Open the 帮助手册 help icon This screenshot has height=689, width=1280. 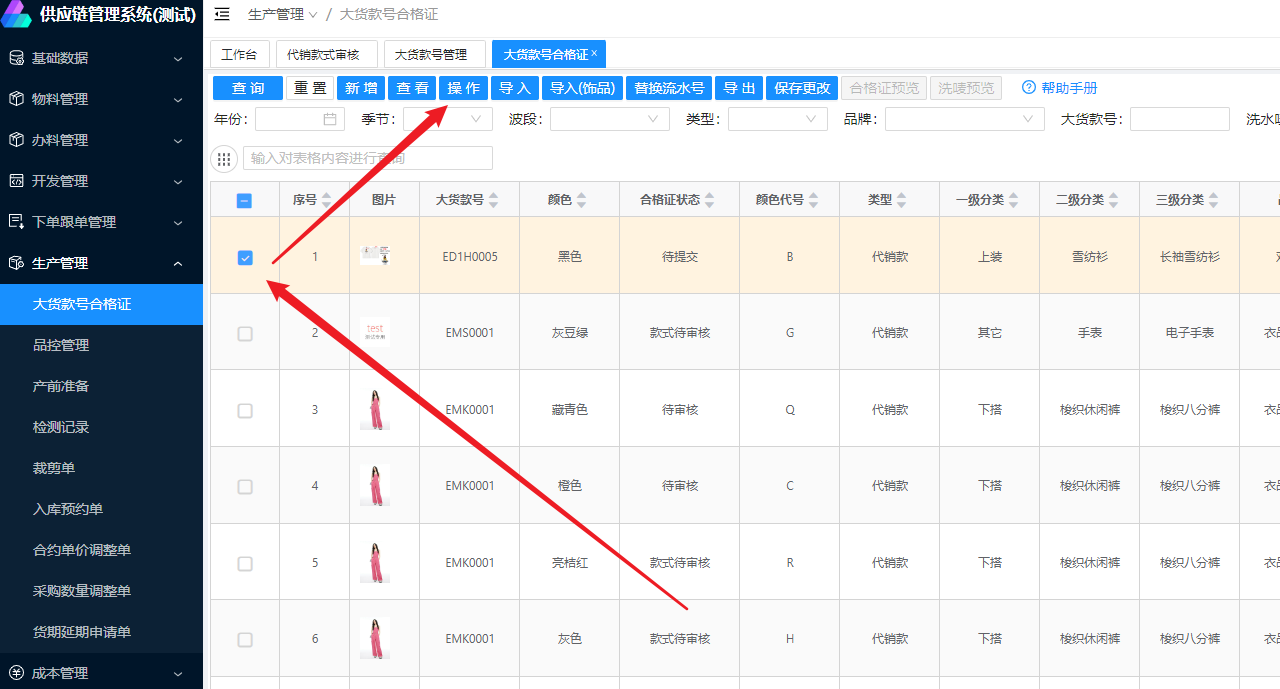pos(1028,88)
